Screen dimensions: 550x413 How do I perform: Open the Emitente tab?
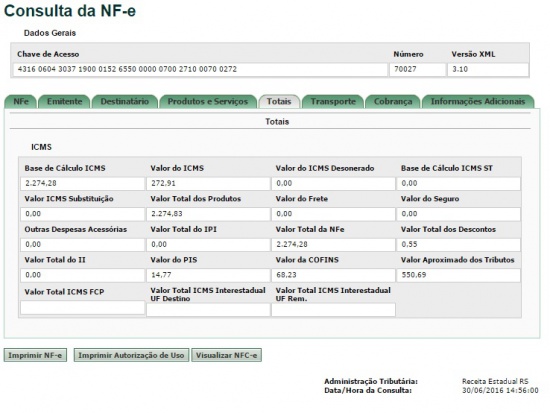coord(64,101)
